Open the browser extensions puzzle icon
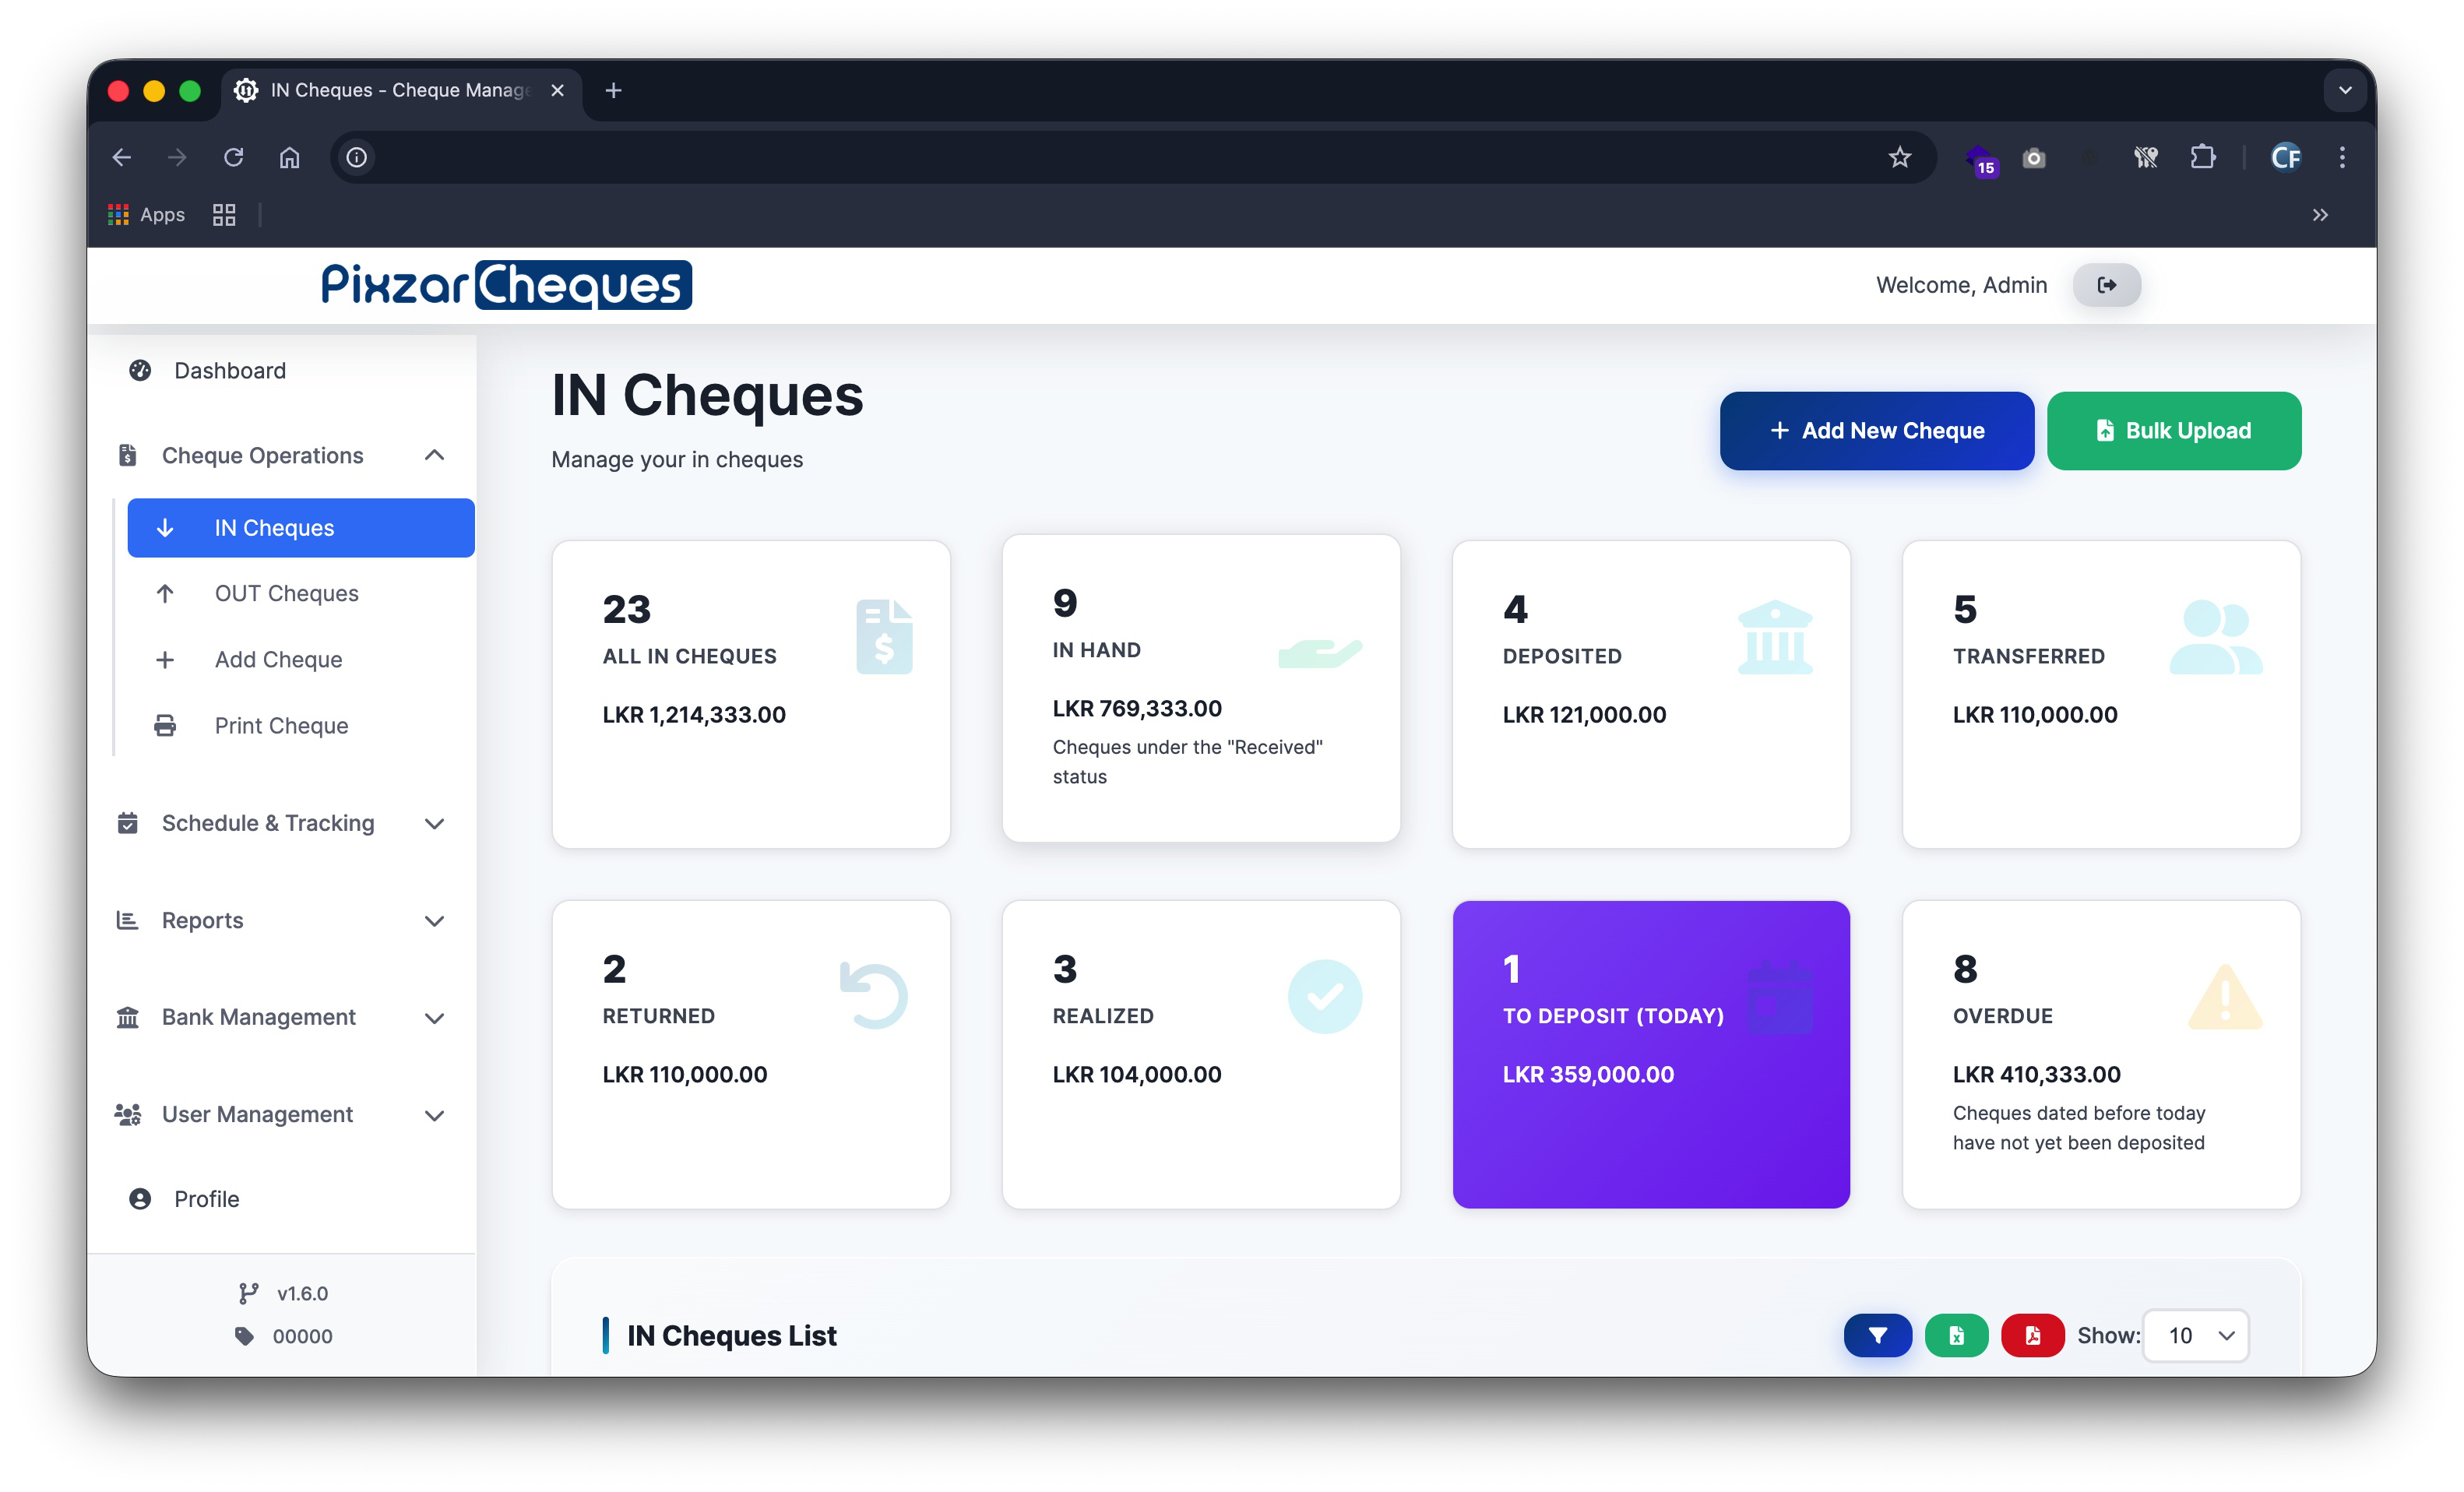 pos(2201,157)
